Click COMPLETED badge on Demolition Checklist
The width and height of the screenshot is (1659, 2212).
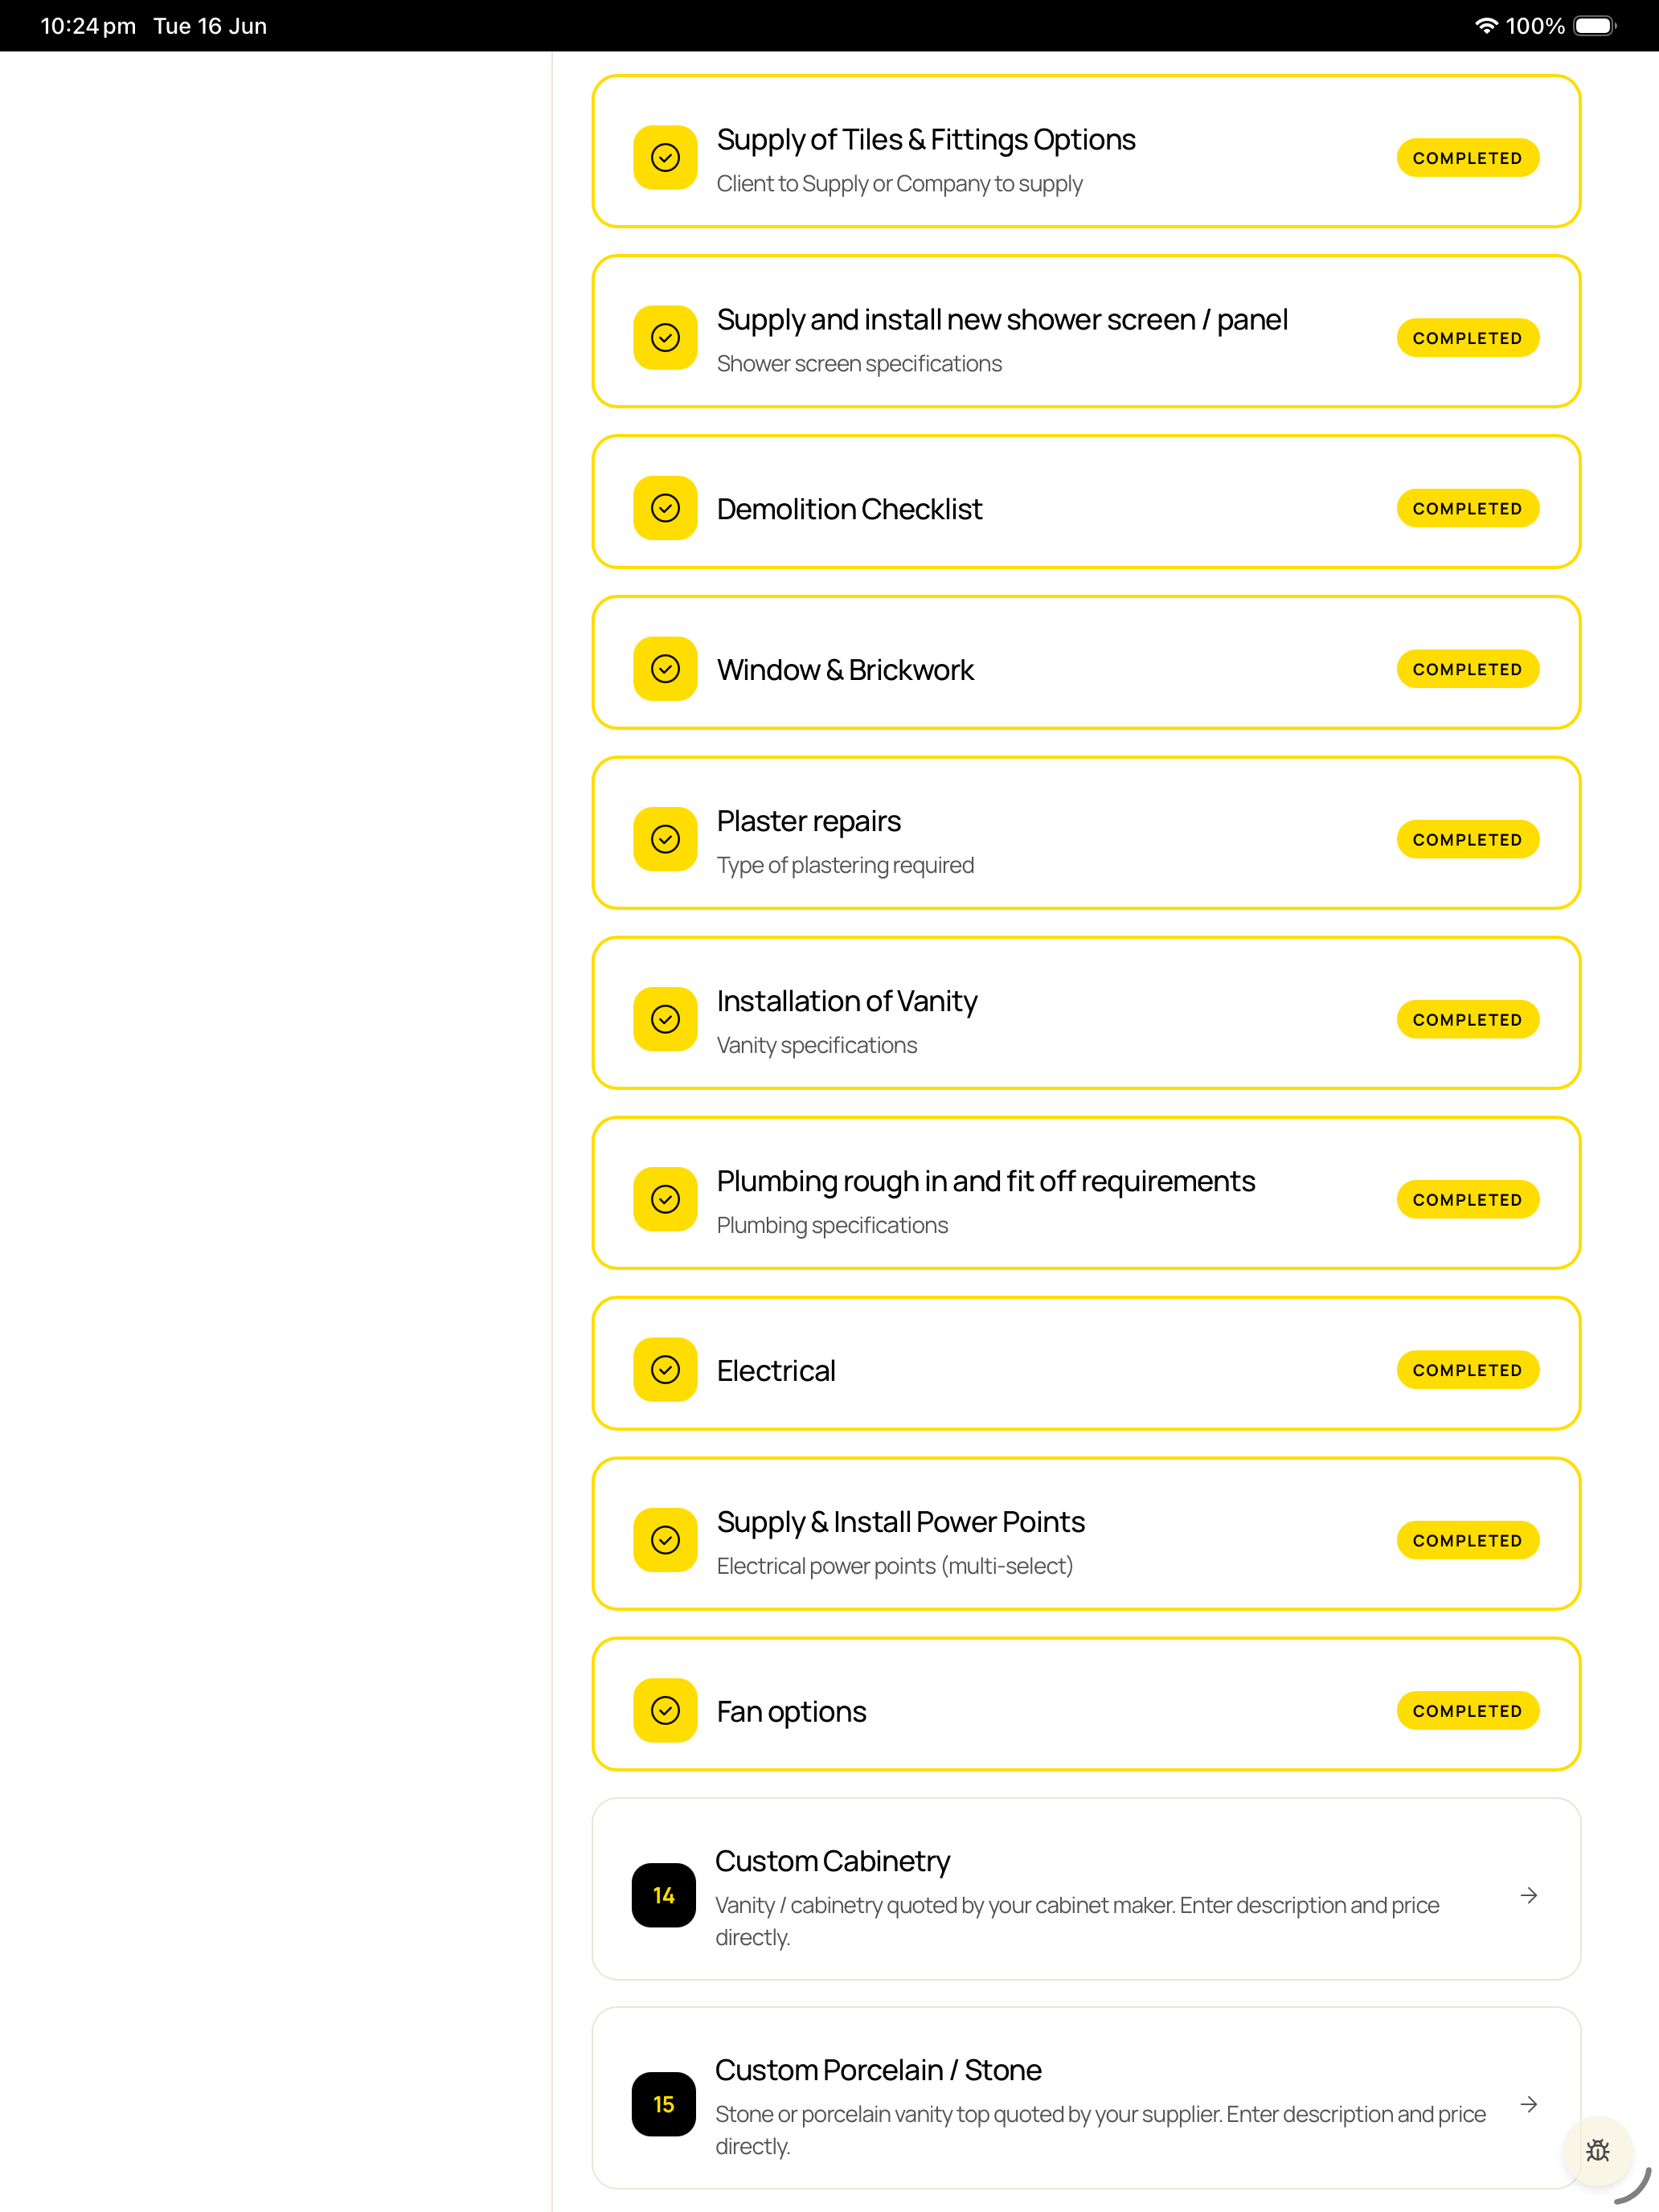(x=1467, y=508)
